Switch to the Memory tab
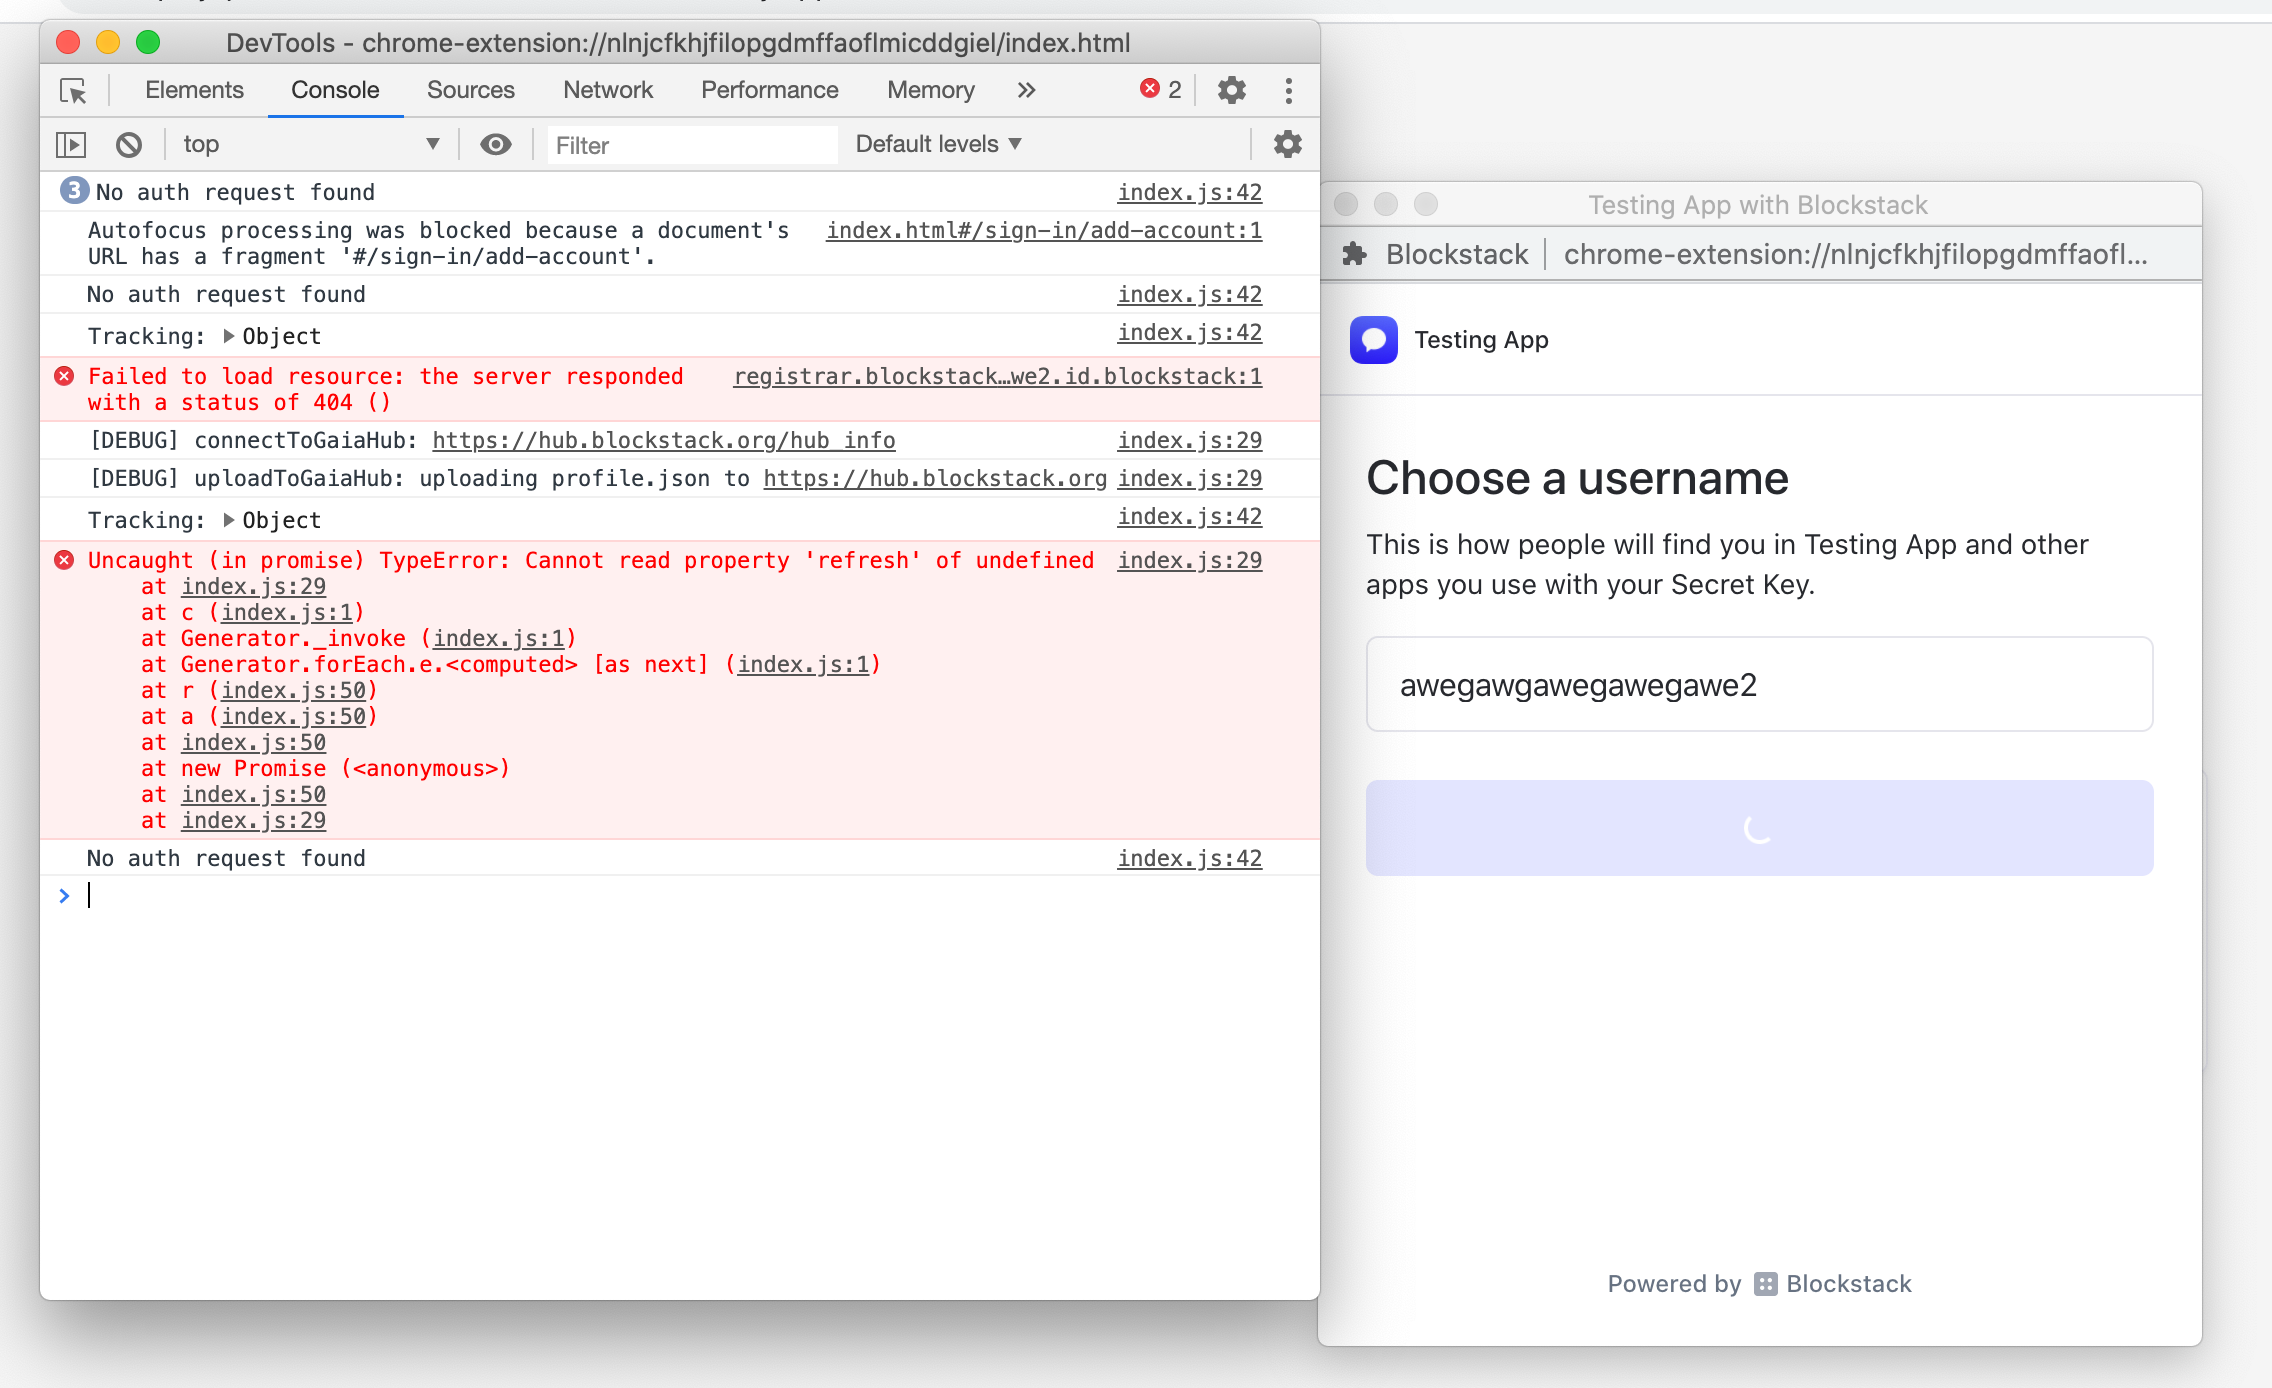 click(931, 90)
